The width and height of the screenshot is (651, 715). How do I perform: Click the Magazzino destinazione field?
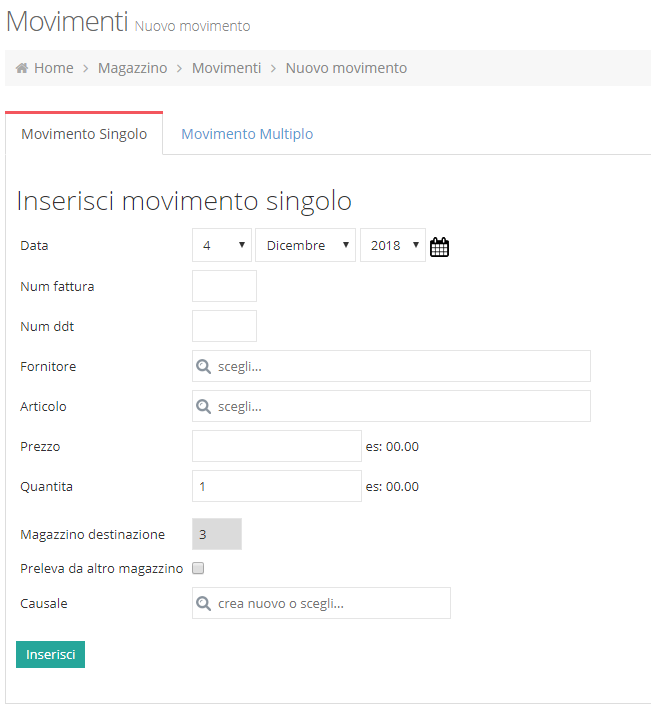217,534
